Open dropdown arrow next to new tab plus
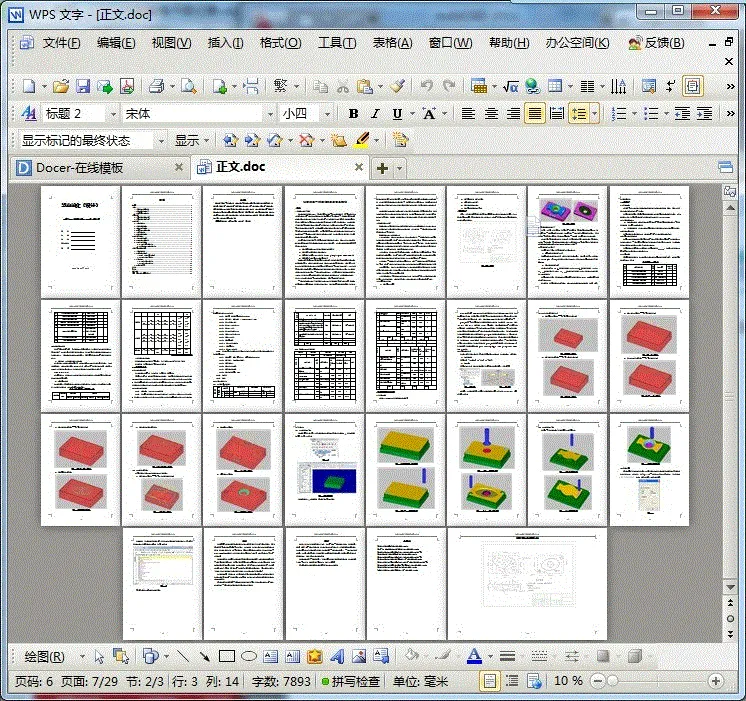The height and width of the screenshot is (701, 746). pos(400,168)
